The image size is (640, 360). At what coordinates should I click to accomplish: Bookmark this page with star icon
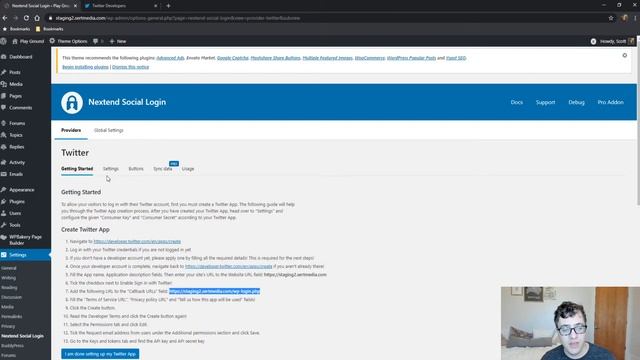point(611,18)
